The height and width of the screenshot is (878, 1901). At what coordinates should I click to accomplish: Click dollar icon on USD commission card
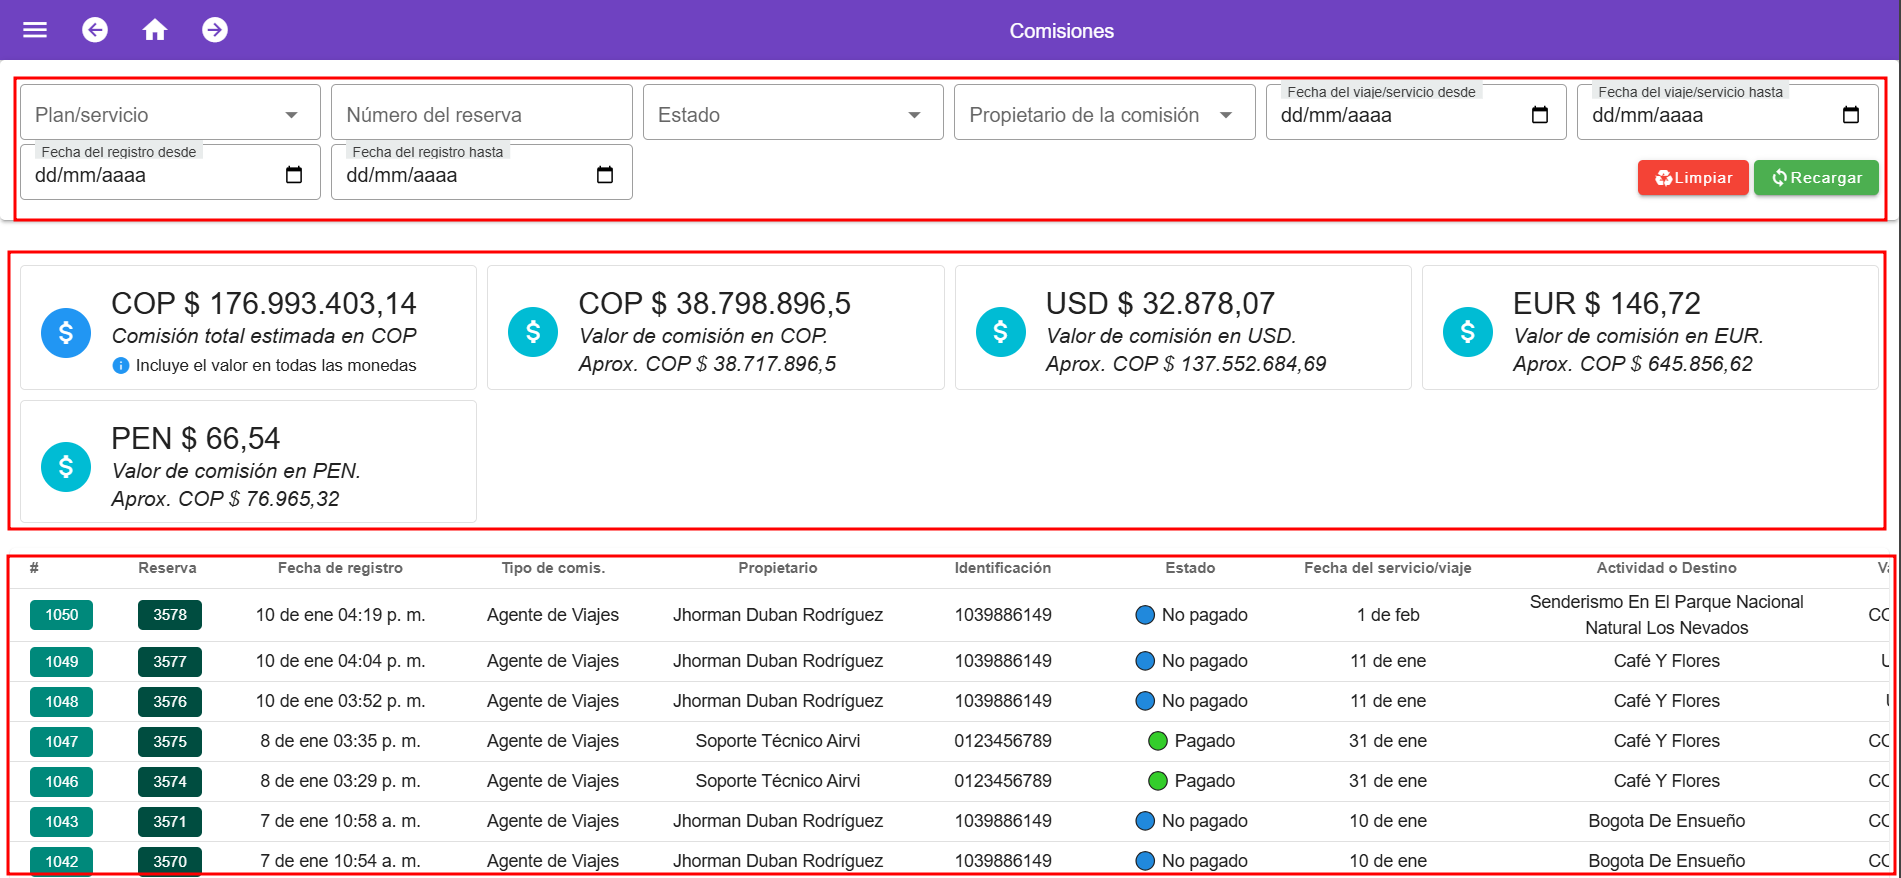(x=1000, y=332)
